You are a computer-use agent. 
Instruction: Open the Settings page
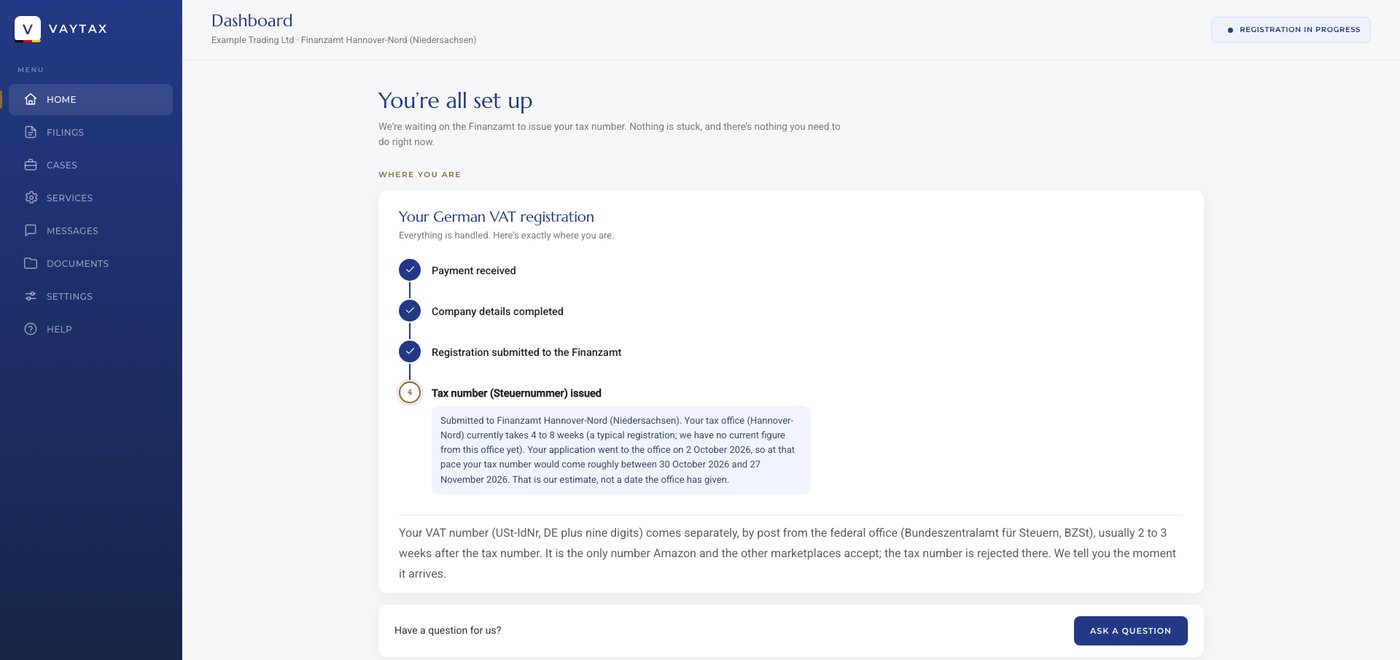click(91, 296)
